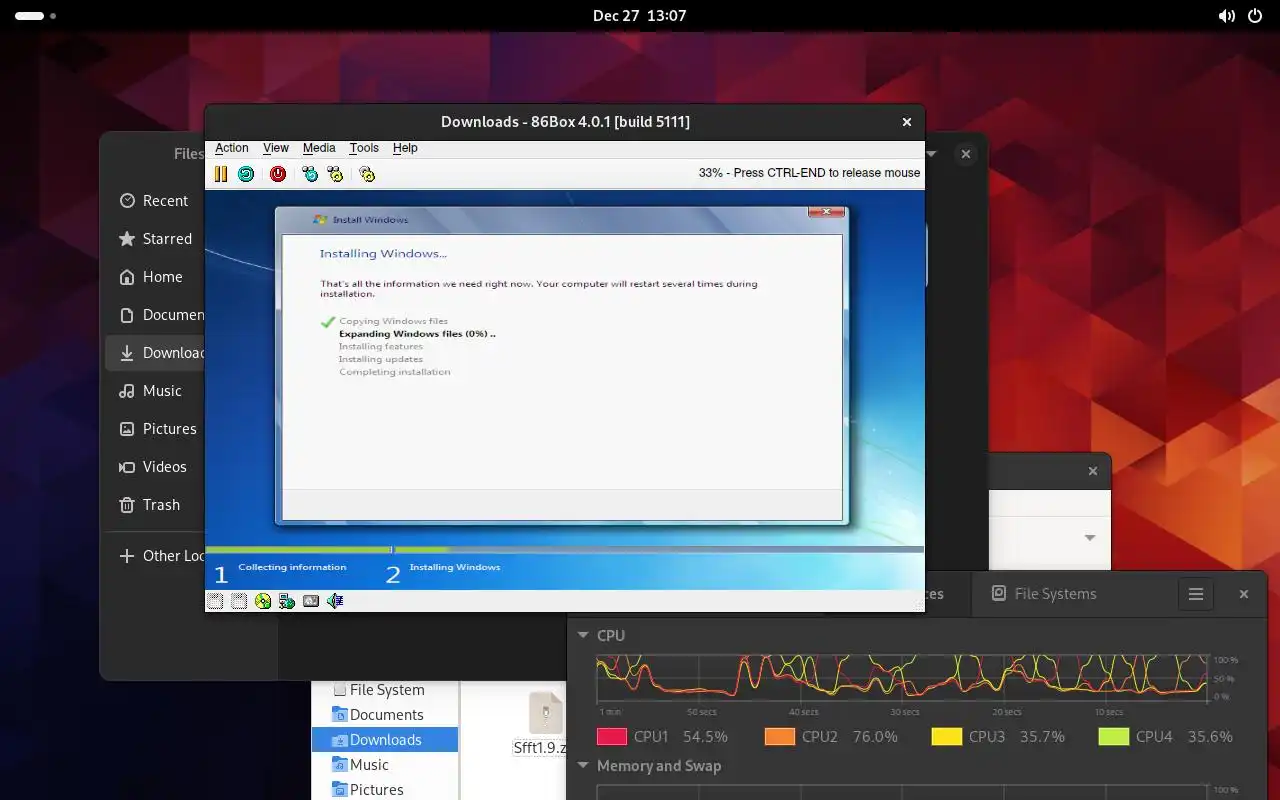The image size is (1280, 800).
Task: Click 'Copying Windows files' step text
Action: click(394, 321)
